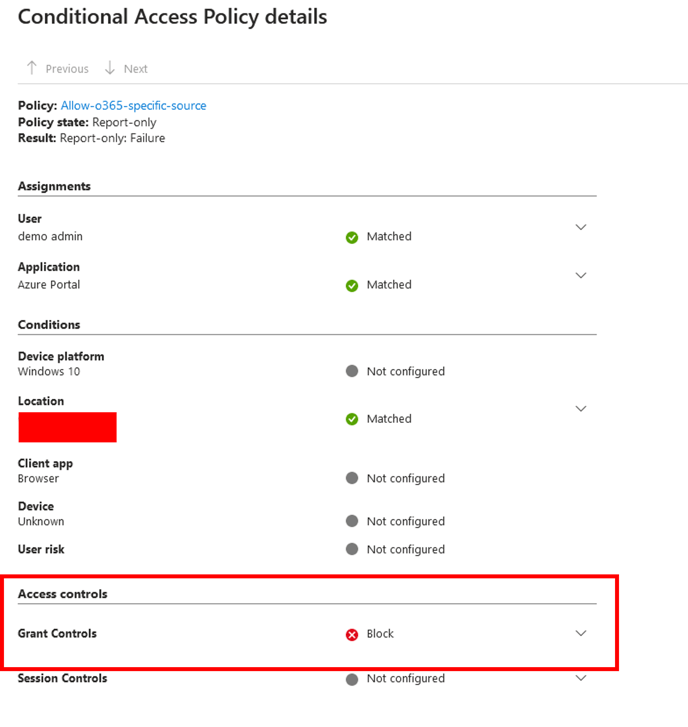
Task: Click the green Matched icon for Application
Action: [352, 285]
